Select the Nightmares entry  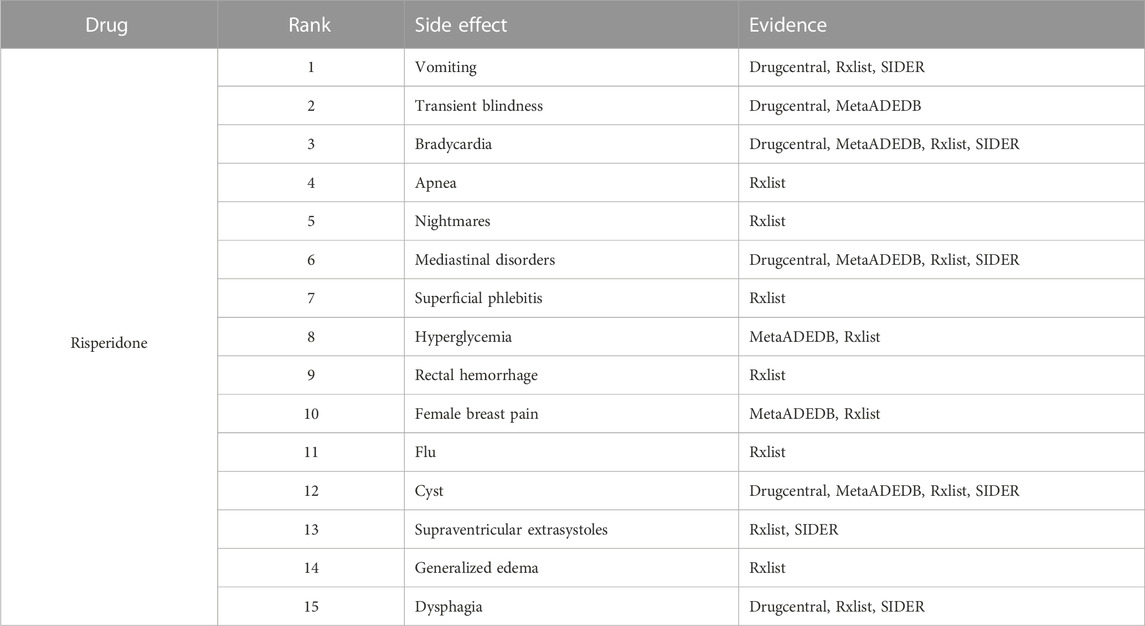(453, 221)
